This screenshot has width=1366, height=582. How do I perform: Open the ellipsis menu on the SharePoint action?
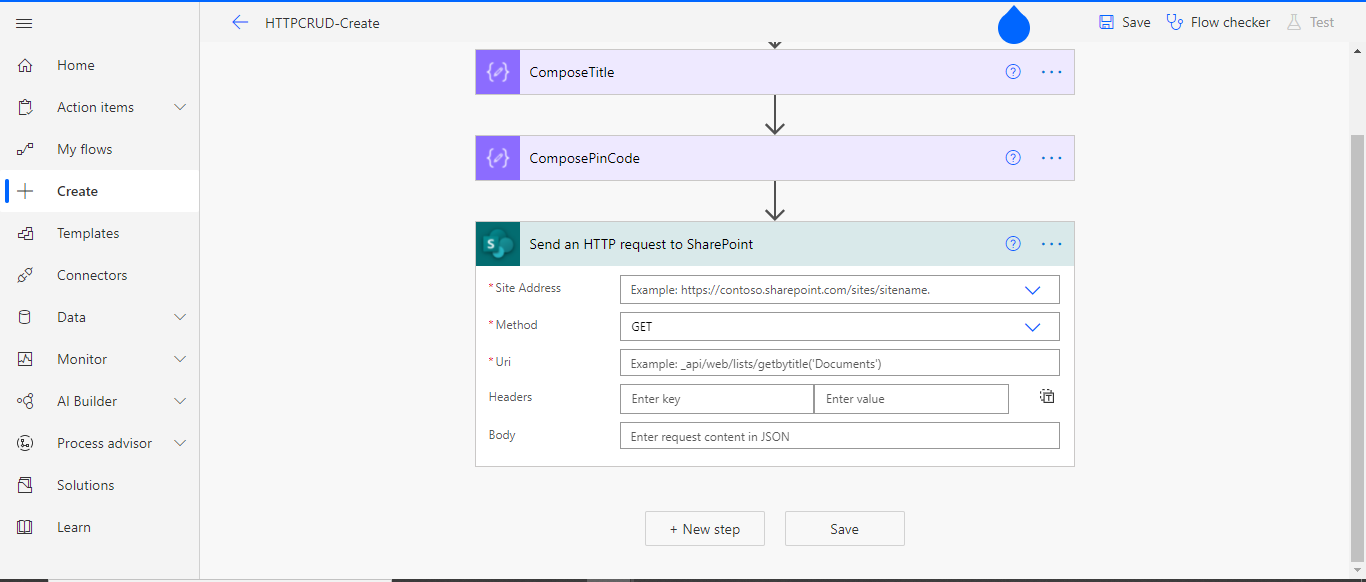[x=1050, y=243]
